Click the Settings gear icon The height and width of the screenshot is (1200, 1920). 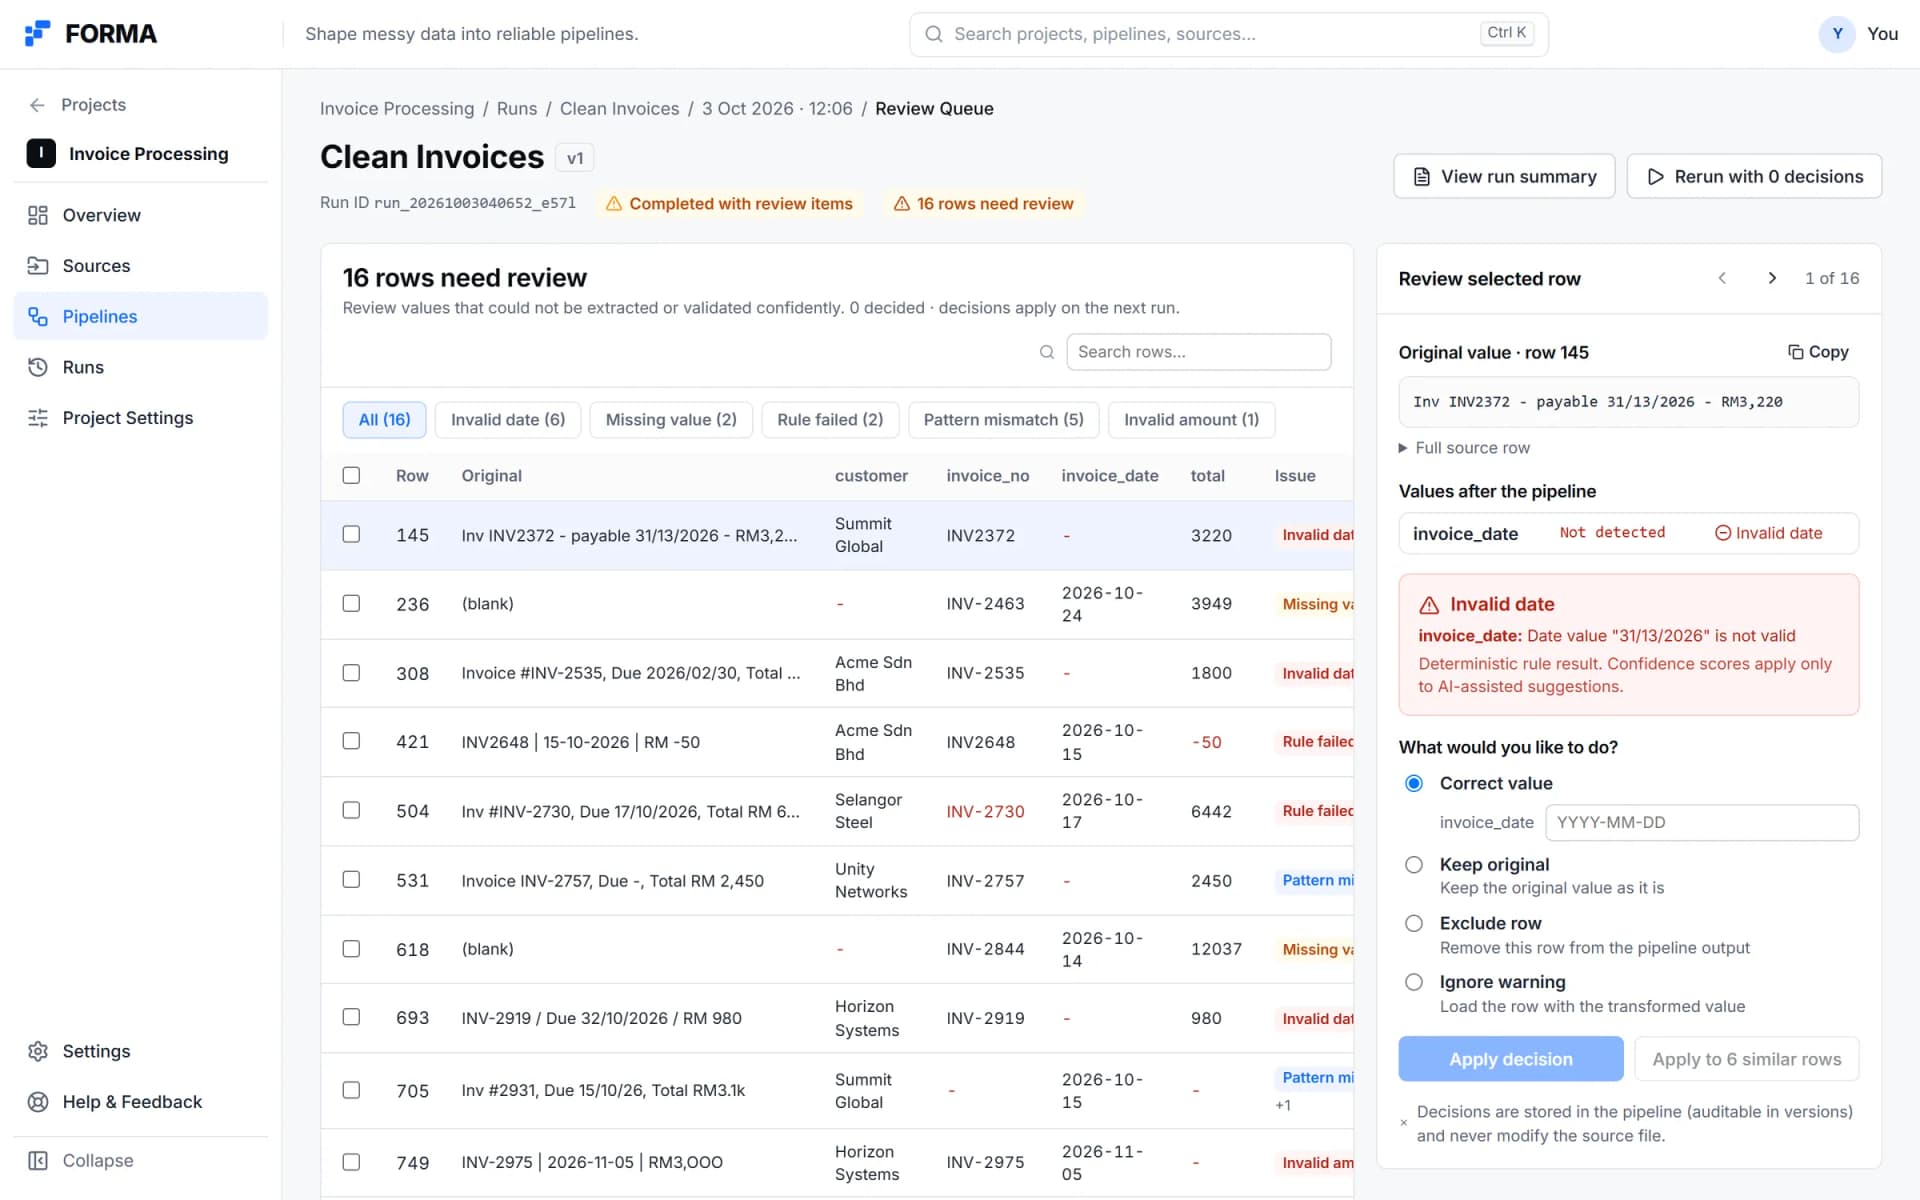click(x=38, y=1051)
